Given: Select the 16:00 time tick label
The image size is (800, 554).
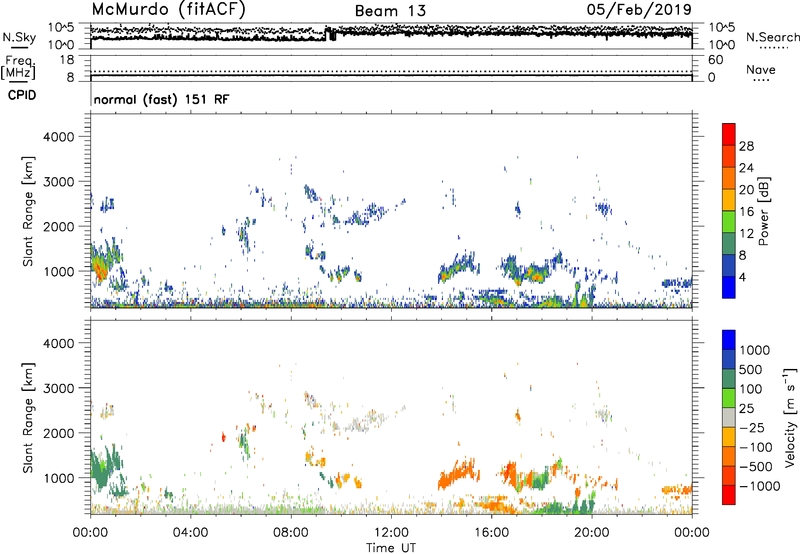Looking at the screenshot, I should (491, 533).
